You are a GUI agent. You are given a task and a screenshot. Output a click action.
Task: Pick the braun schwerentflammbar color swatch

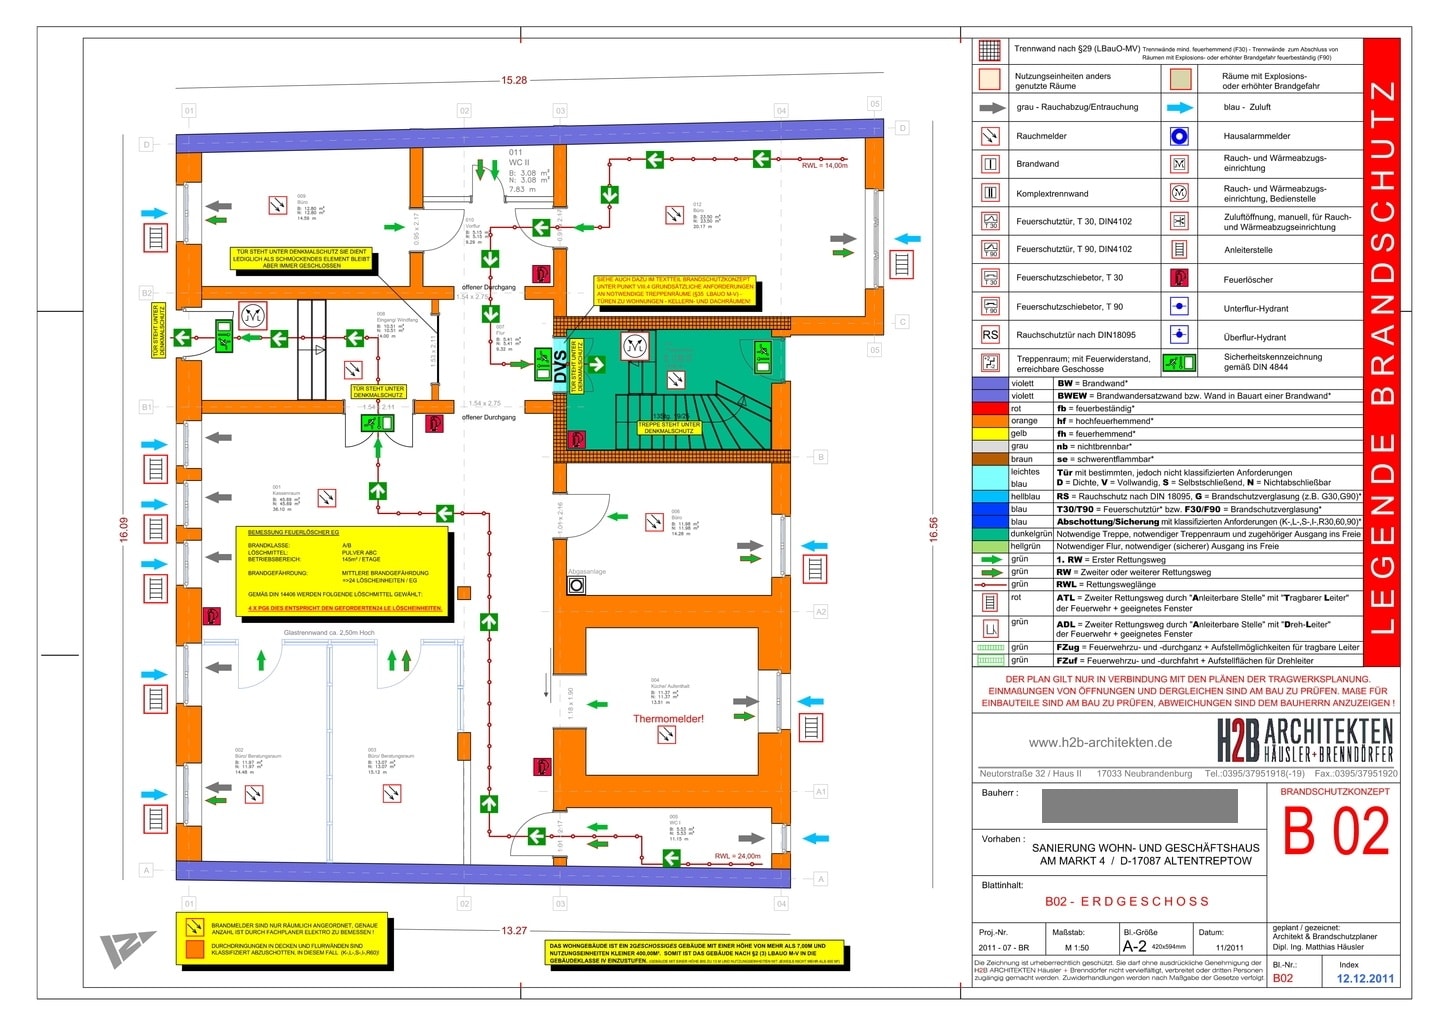(x=990, y=459)
